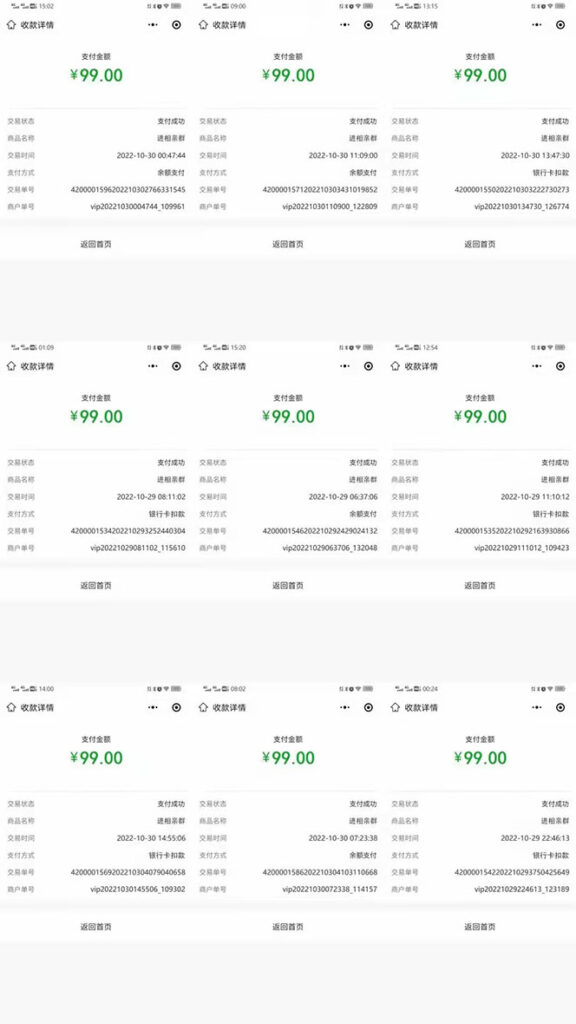Viewport: 576px width, 1024px height.
Task: Tap the home icon in the 01:09 screenshot
Action: coord(11,366)
